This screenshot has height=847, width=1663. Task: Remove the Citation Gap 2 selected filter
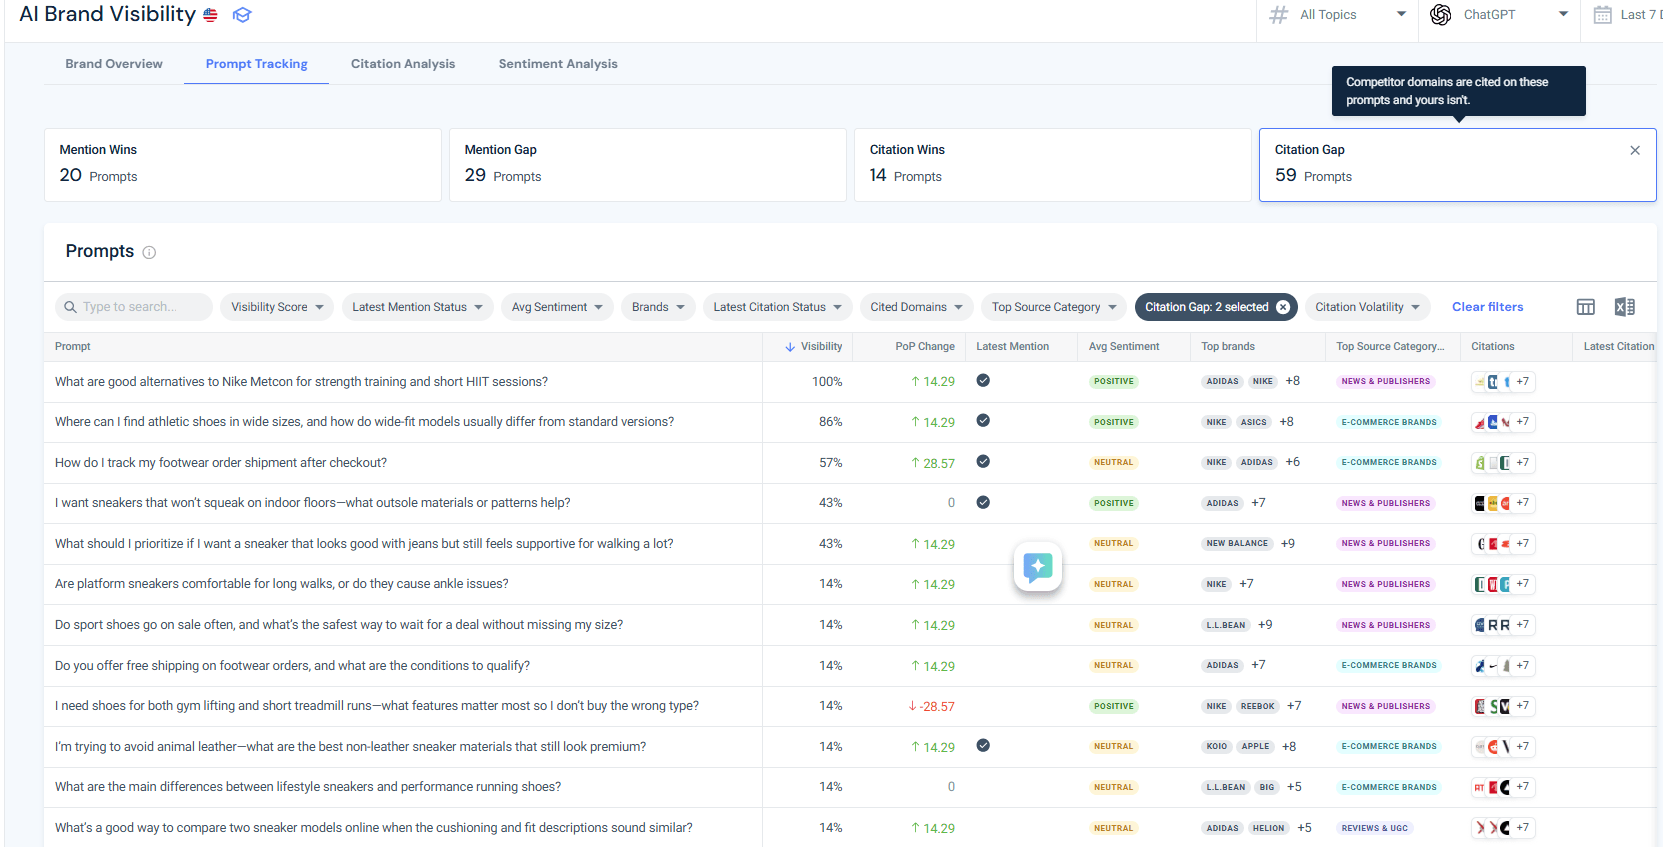(1283, 307)
